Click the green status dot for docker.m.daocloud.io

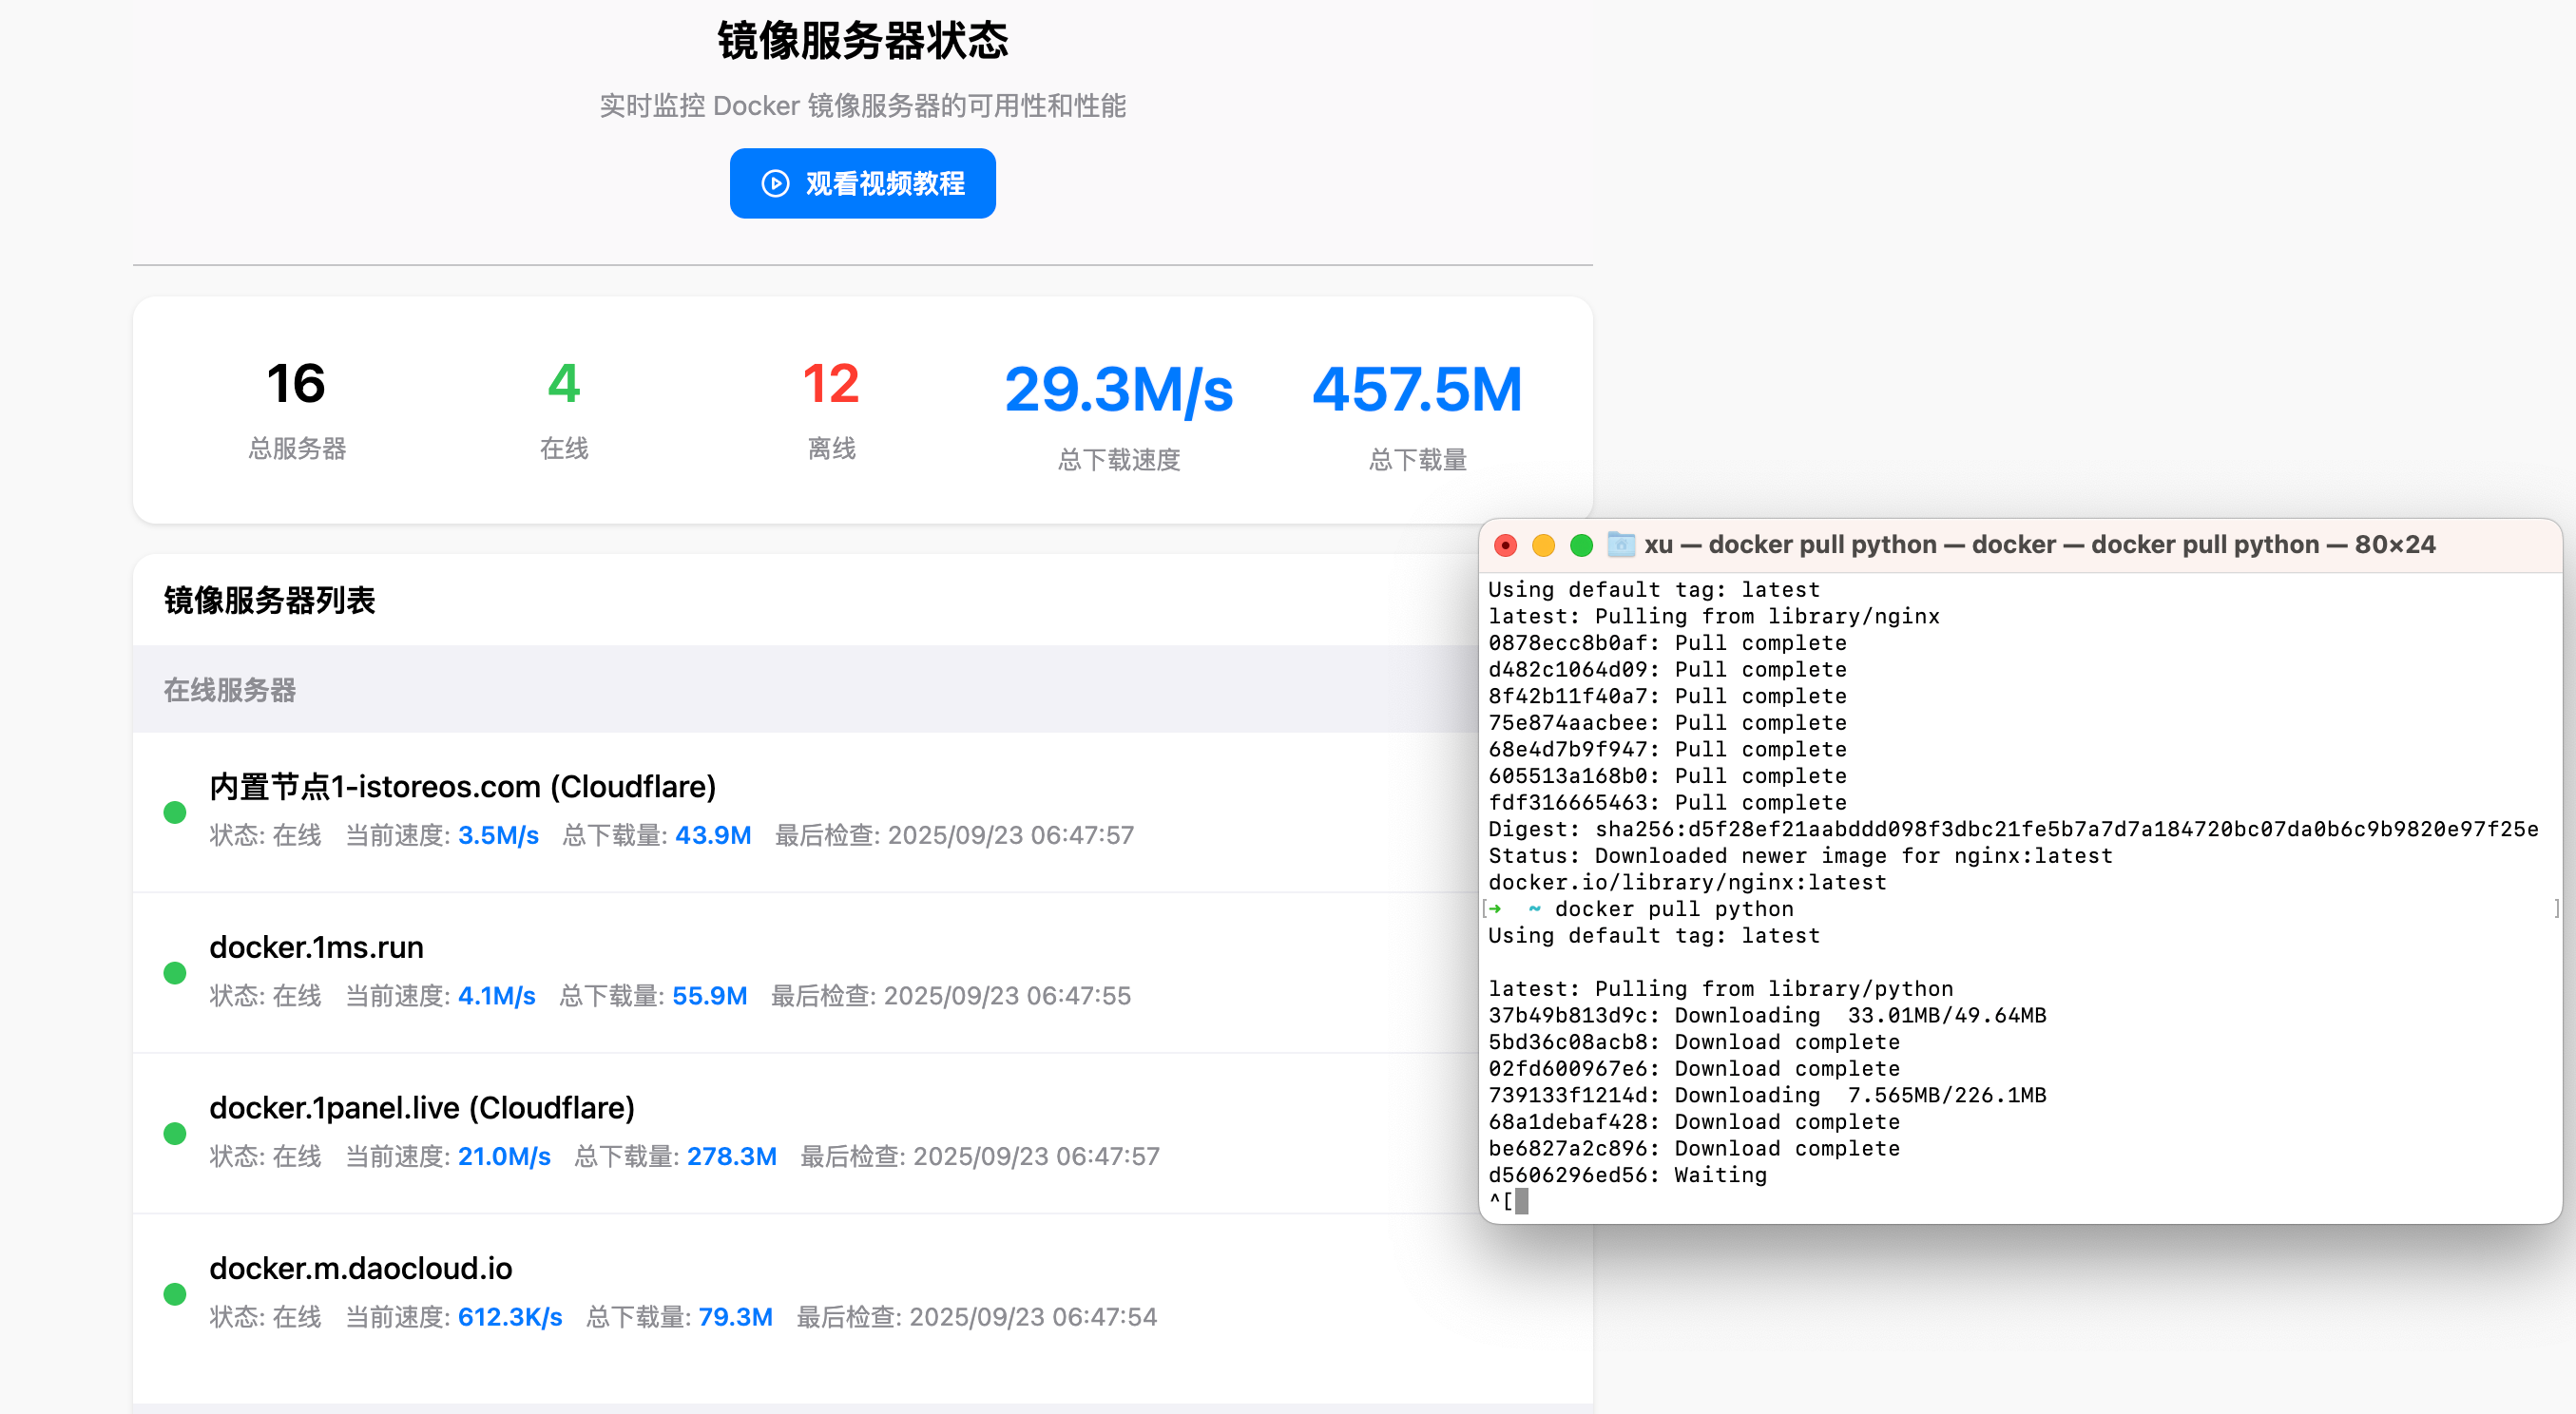[175, 1293]
